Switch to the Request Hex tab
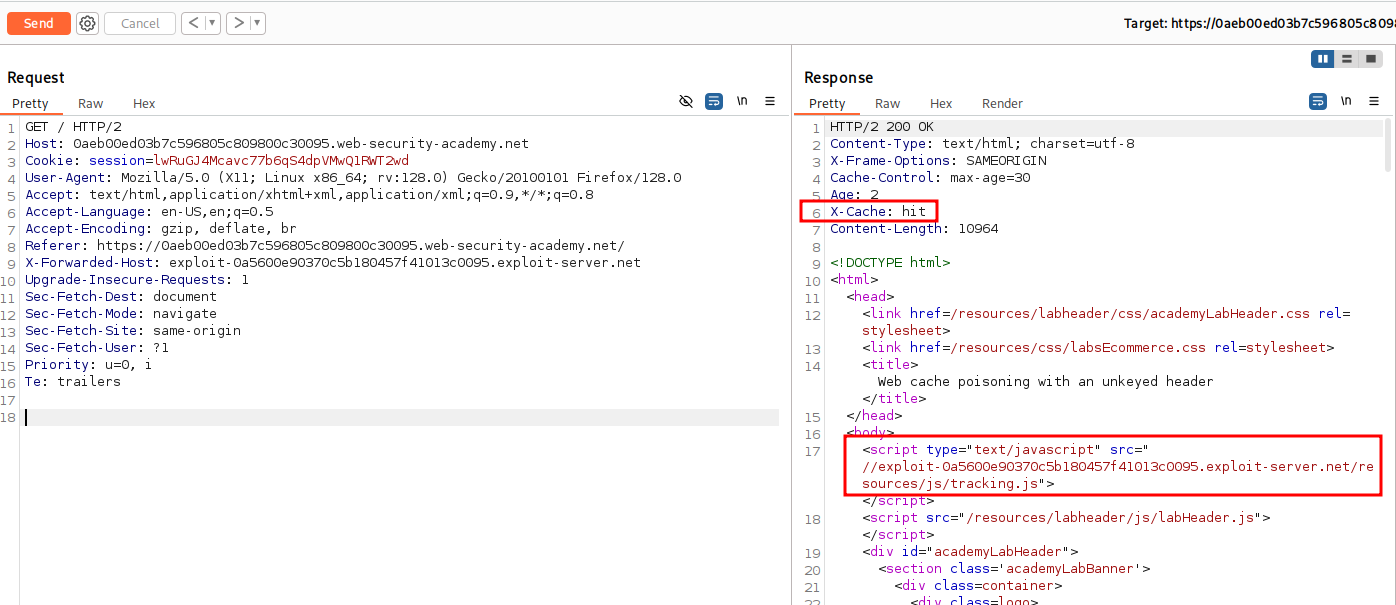 click(x=144, y=104)
